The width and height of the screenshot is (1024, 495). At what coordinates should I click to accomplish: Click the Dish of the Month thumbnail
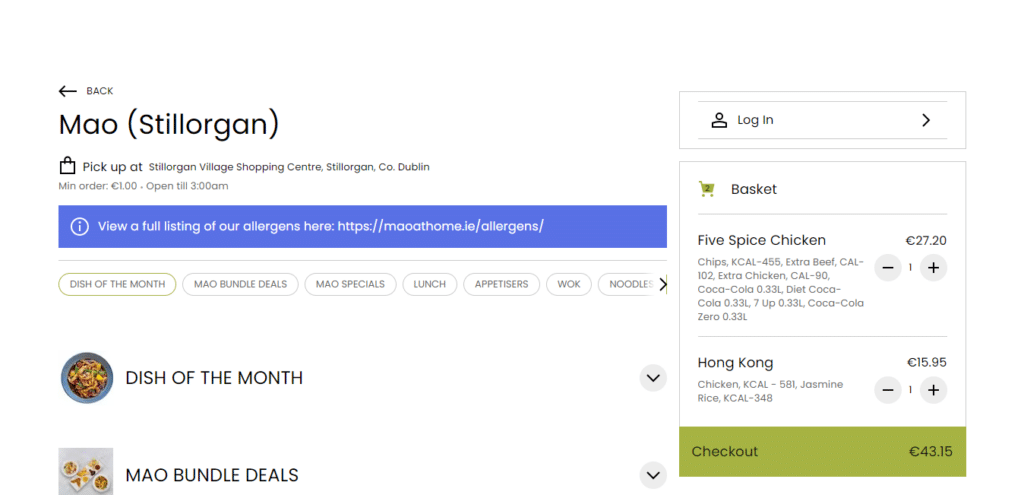click(87, 378)
